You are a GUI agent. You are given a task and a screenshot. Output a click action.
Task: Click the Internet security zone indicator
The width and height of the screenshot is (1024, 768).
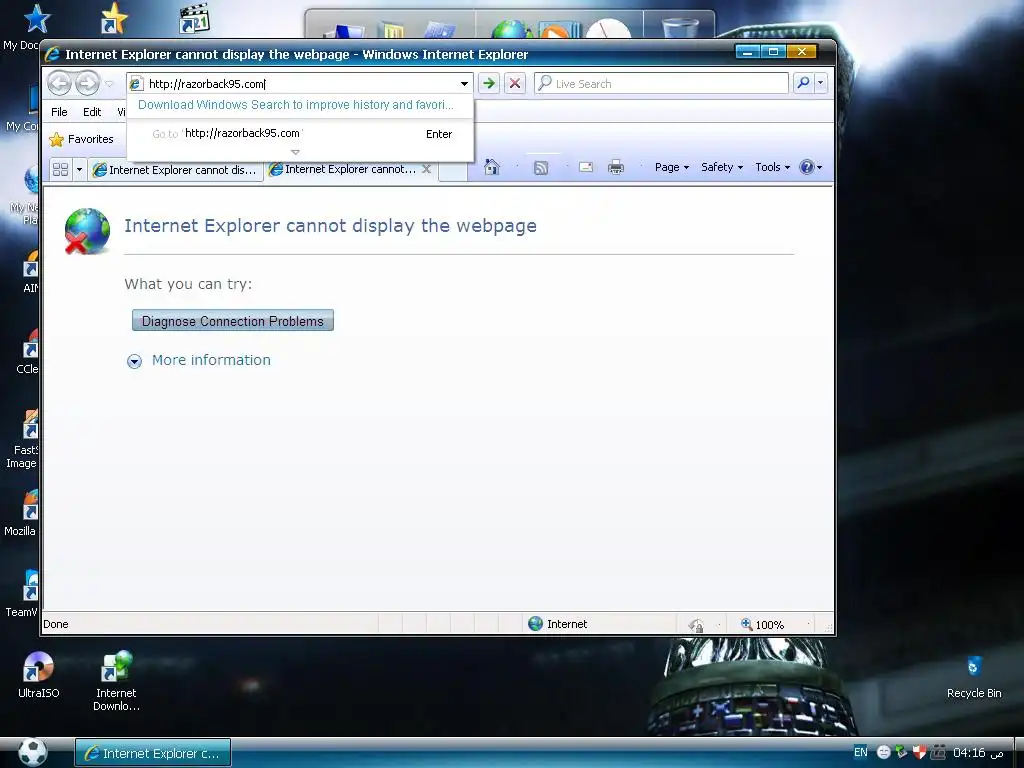click(558, 624)
